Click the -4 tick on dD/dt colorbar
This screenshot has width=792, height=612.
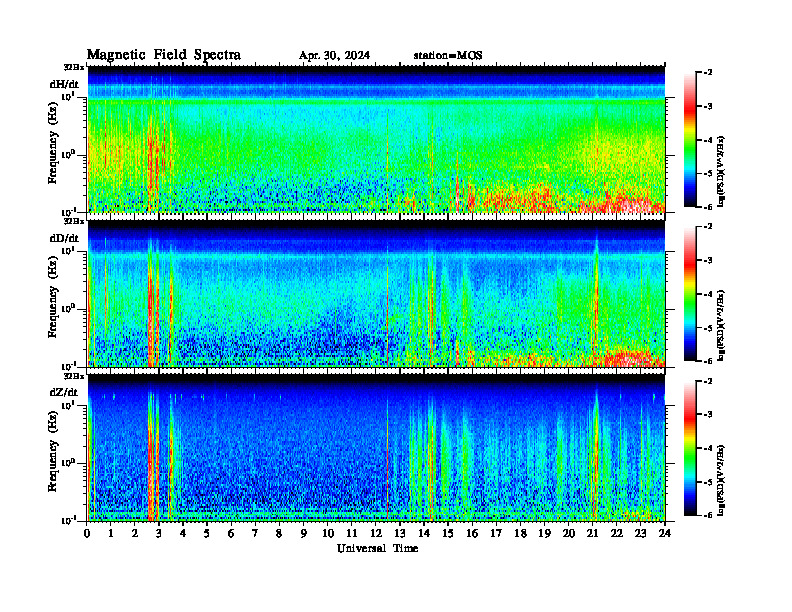[x=708, y=294]
